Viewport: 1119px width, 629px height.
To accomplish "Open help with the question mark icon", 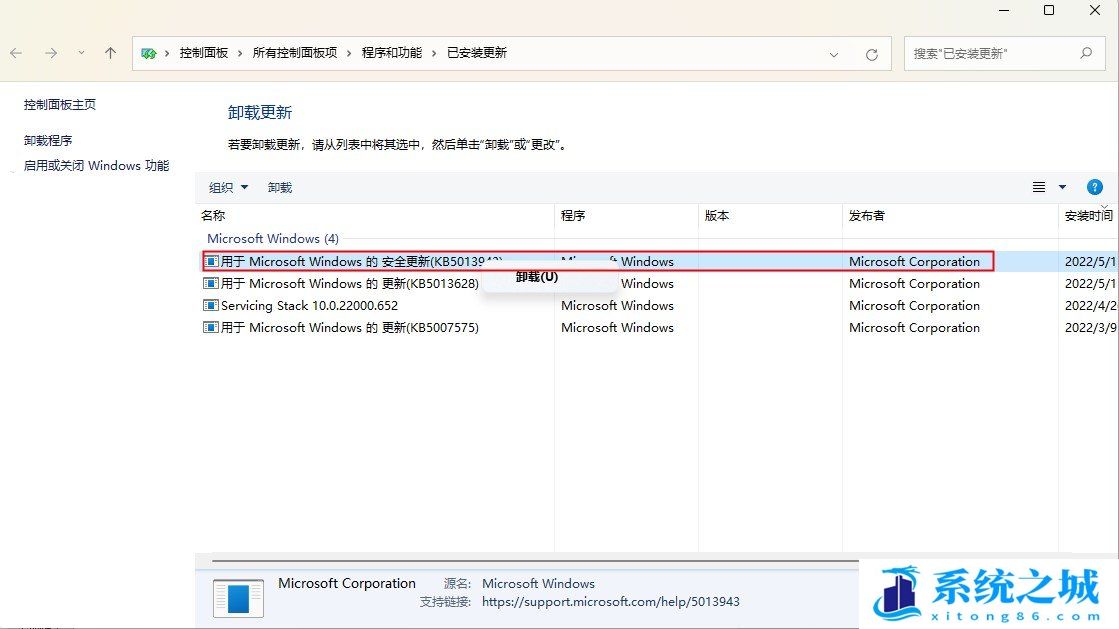I will click(x=1095, y=187).
